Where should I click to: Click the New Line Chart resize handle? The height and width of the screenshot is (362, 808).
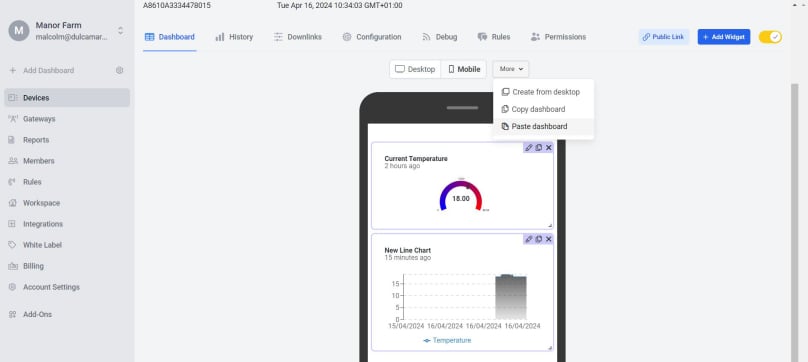(550, 348)
